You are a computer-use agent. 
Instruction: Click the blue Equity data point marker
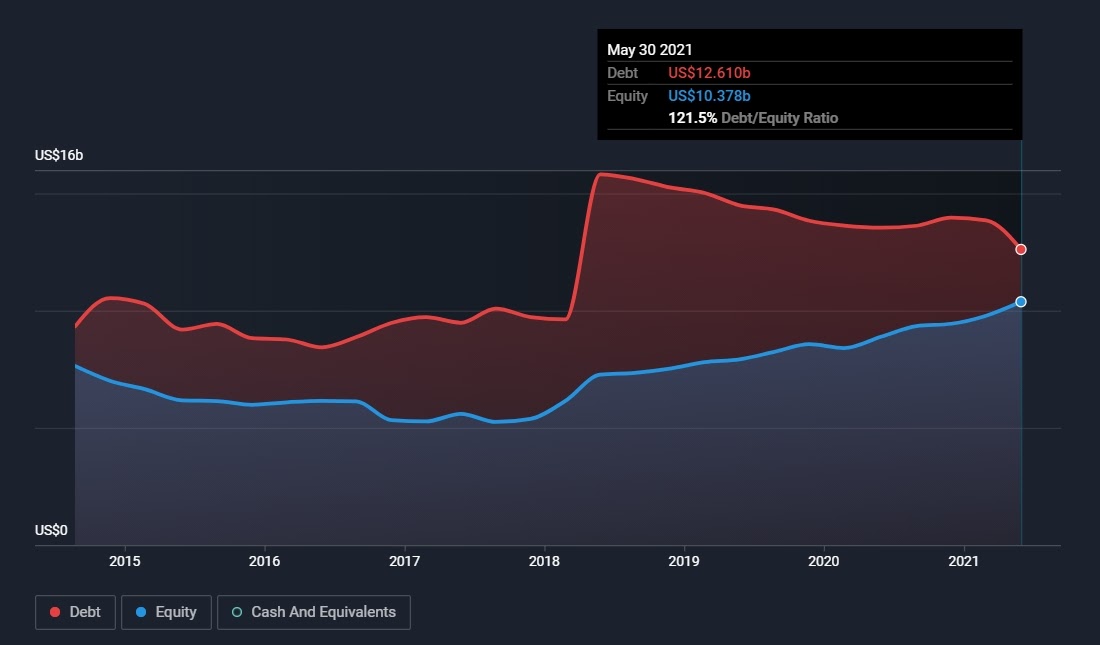1021,302
